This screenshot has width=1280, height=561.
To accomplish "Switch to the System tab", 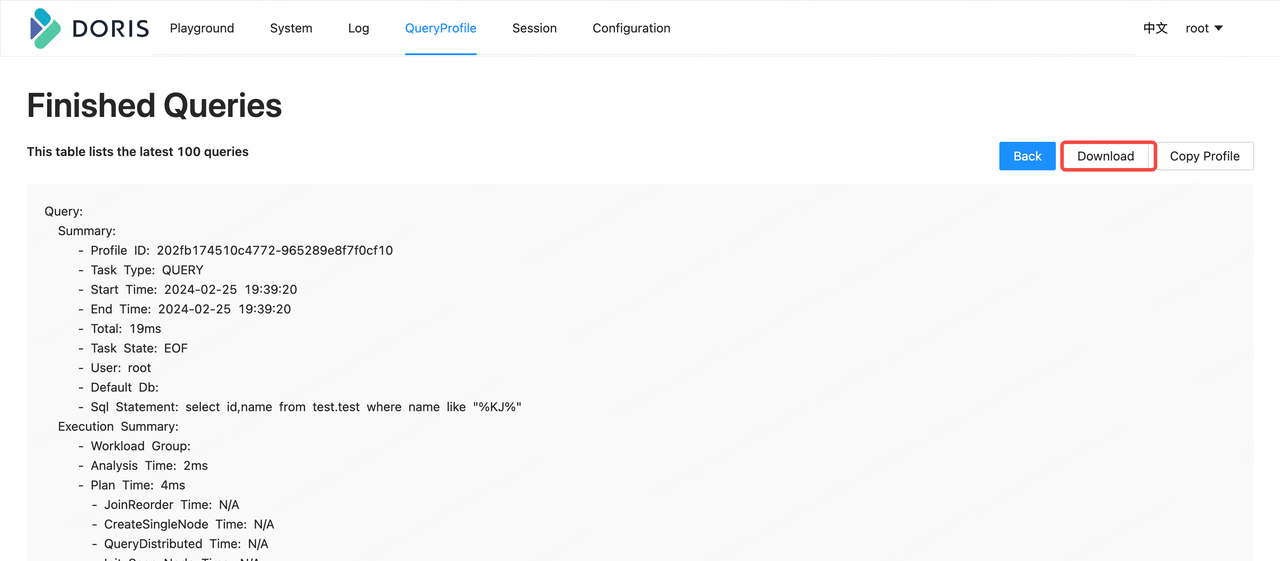I will coord(291,28).
